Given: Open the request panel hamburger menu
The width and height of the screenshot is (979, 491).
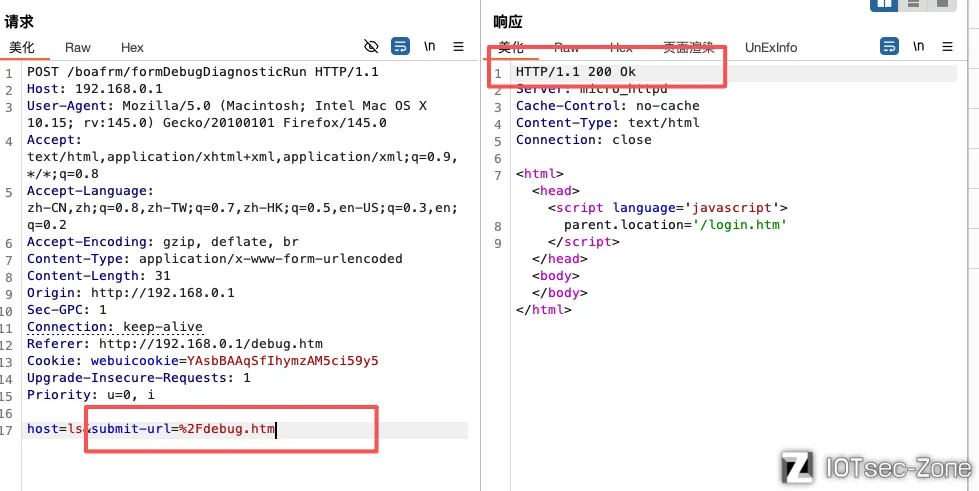Looking at the screenshot, I should pyautogui.click(x=458, y=47).
